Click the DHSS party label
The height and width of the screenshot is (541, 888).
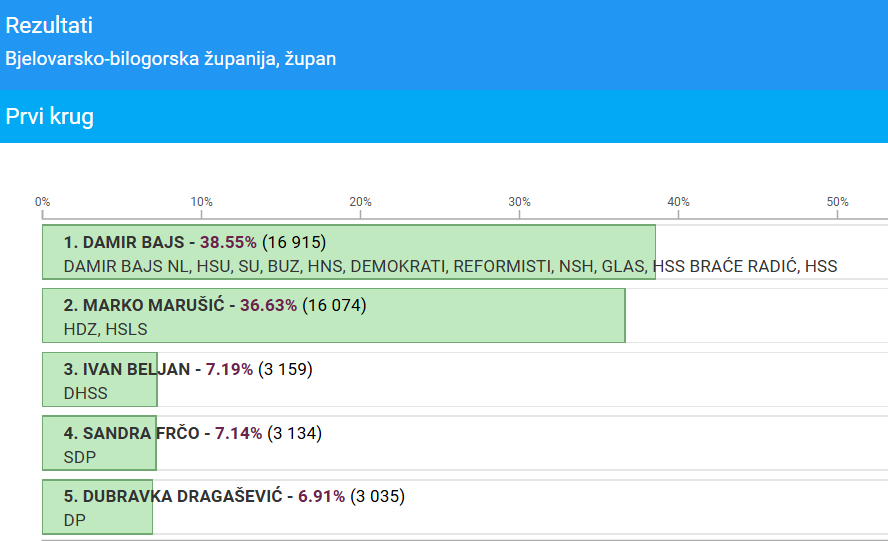click(86, 393)
